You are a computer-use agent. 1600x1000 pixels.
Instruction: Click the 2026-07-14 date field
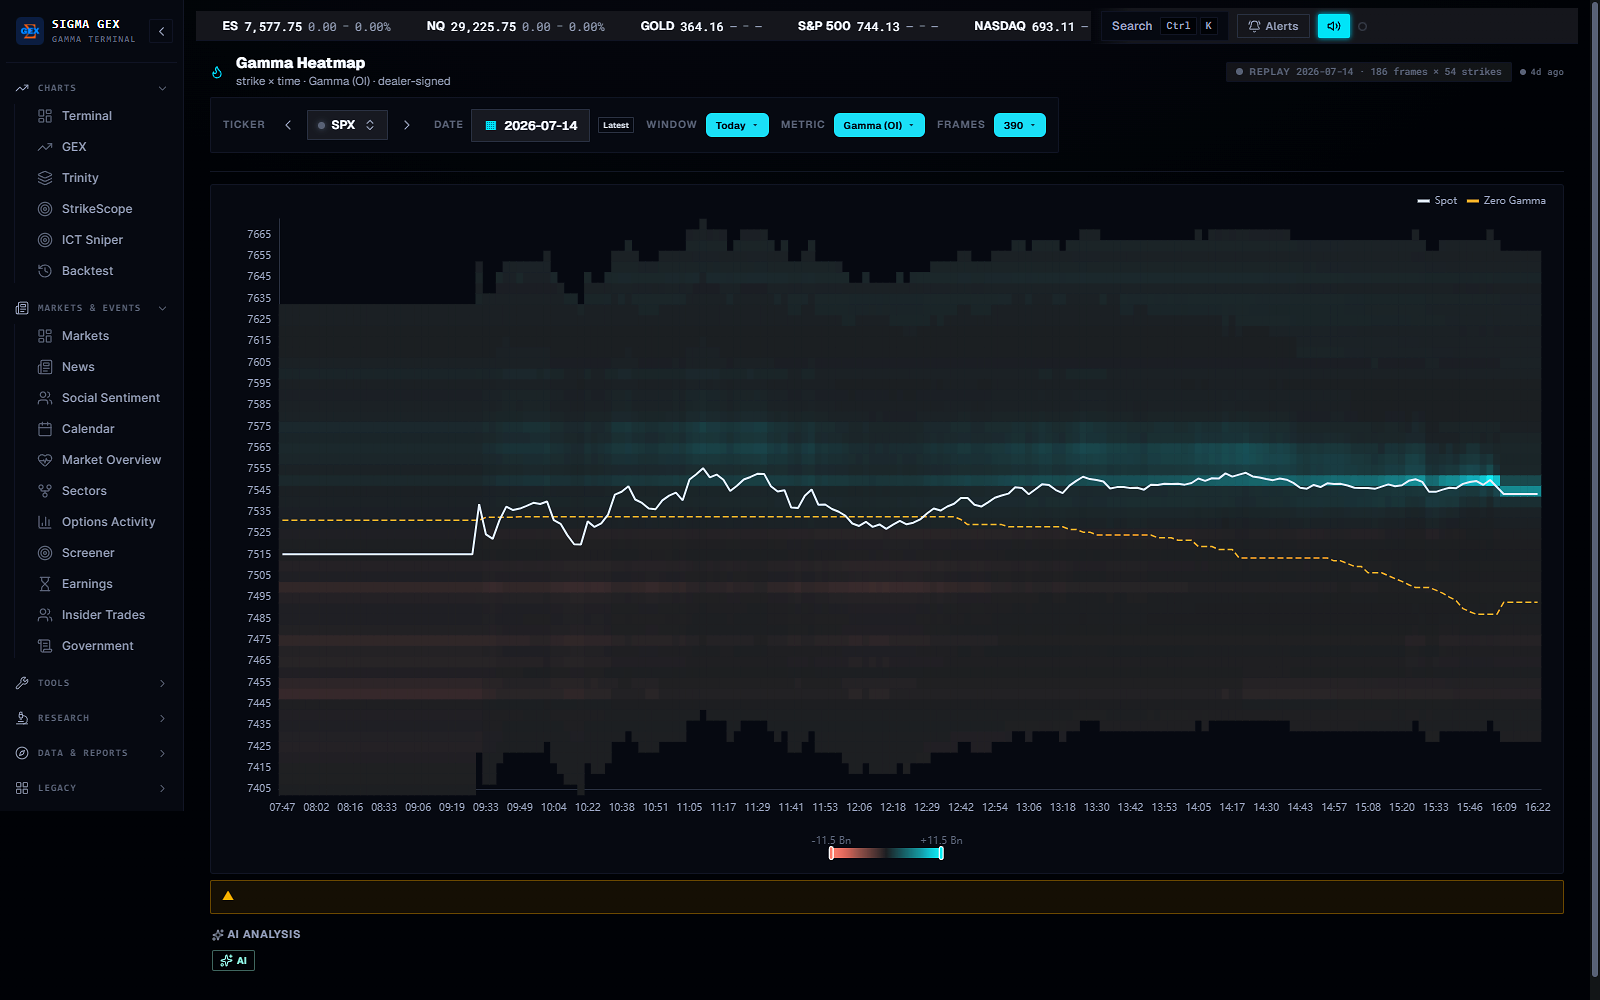coord(530,125)
